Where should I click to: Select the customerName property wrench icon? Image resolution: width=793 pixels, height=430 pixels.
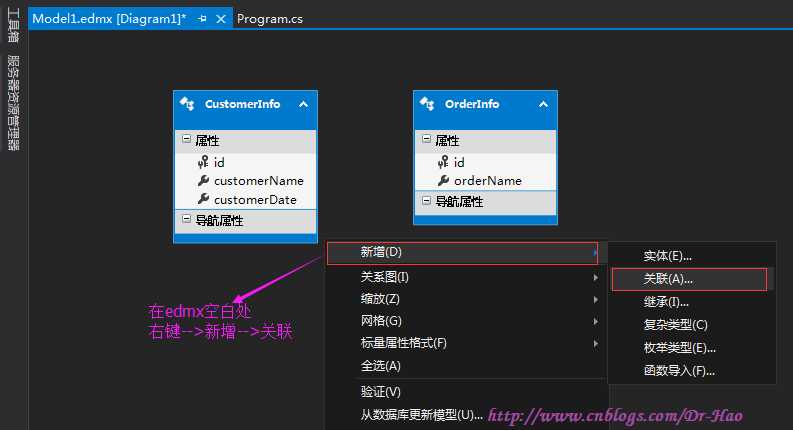(203, 181)
